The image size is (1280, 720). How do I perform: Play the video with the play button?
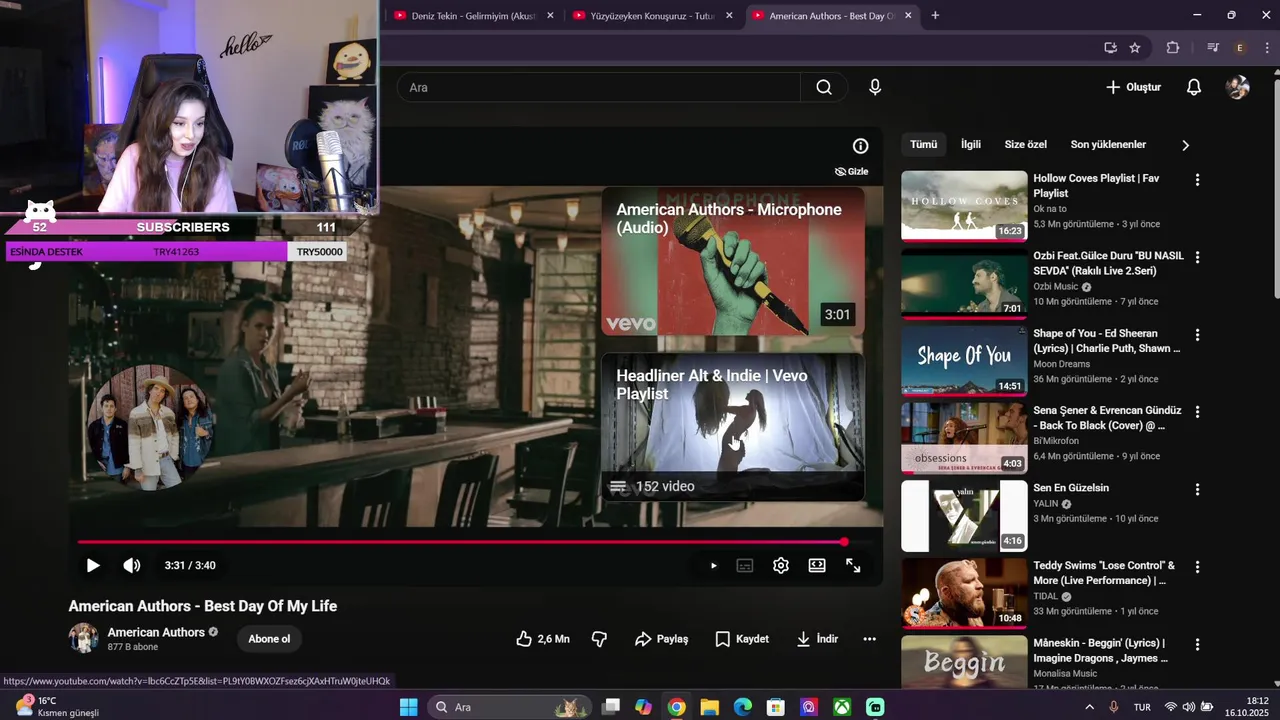pos(93,565)
